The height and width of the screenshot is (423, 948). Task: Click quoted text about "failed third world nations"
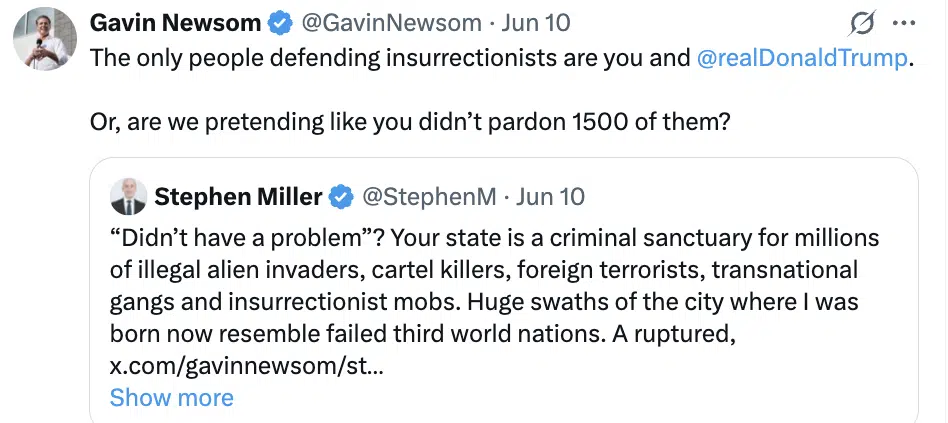(x=423, y=334)
